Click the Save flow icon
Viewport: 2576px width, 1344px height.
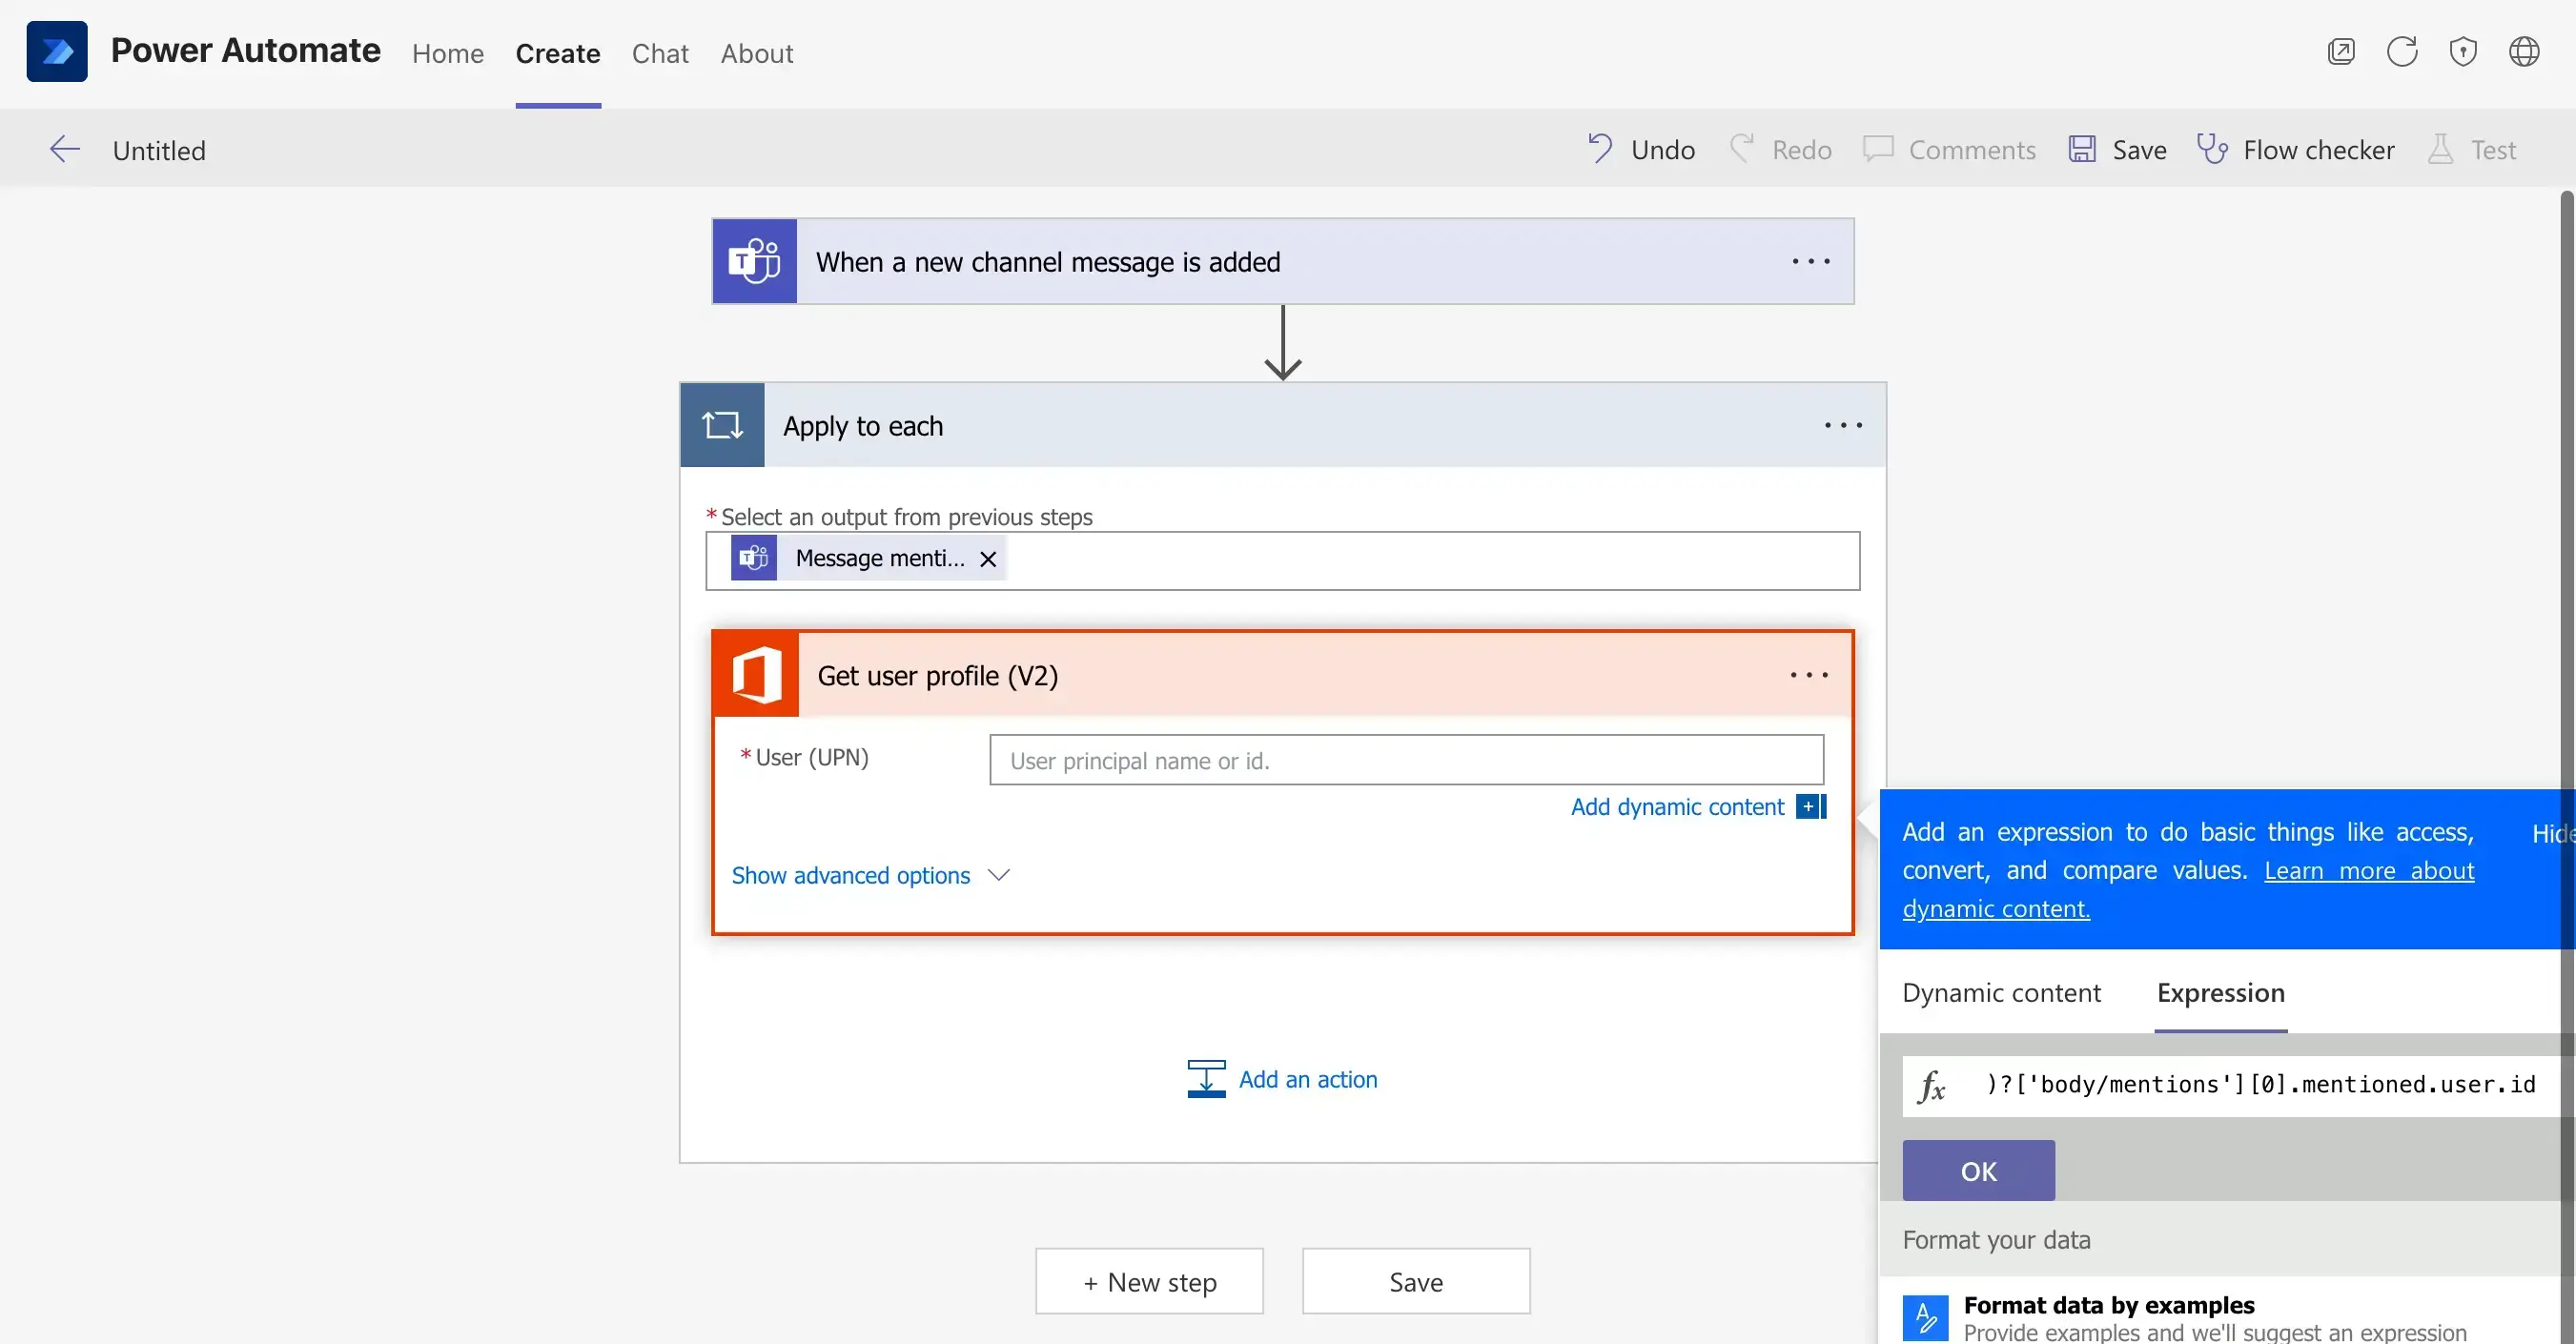2080,148
